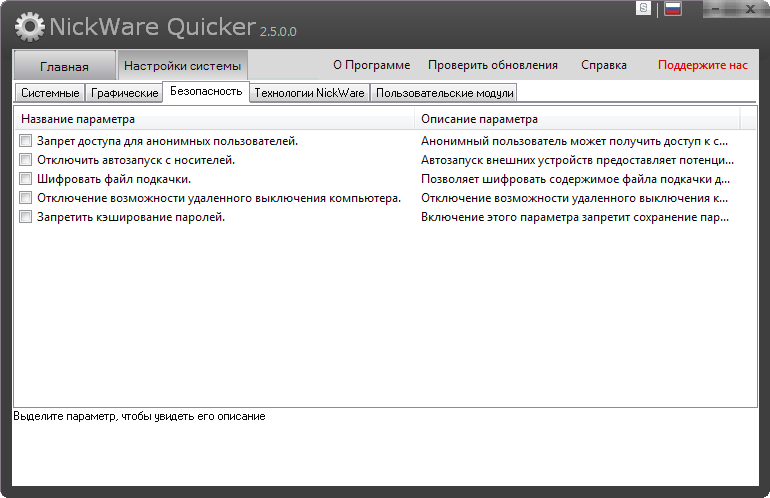Minimize the NickWare Quicker window
This screenshot has width=770, height=498.
[715, 9]
